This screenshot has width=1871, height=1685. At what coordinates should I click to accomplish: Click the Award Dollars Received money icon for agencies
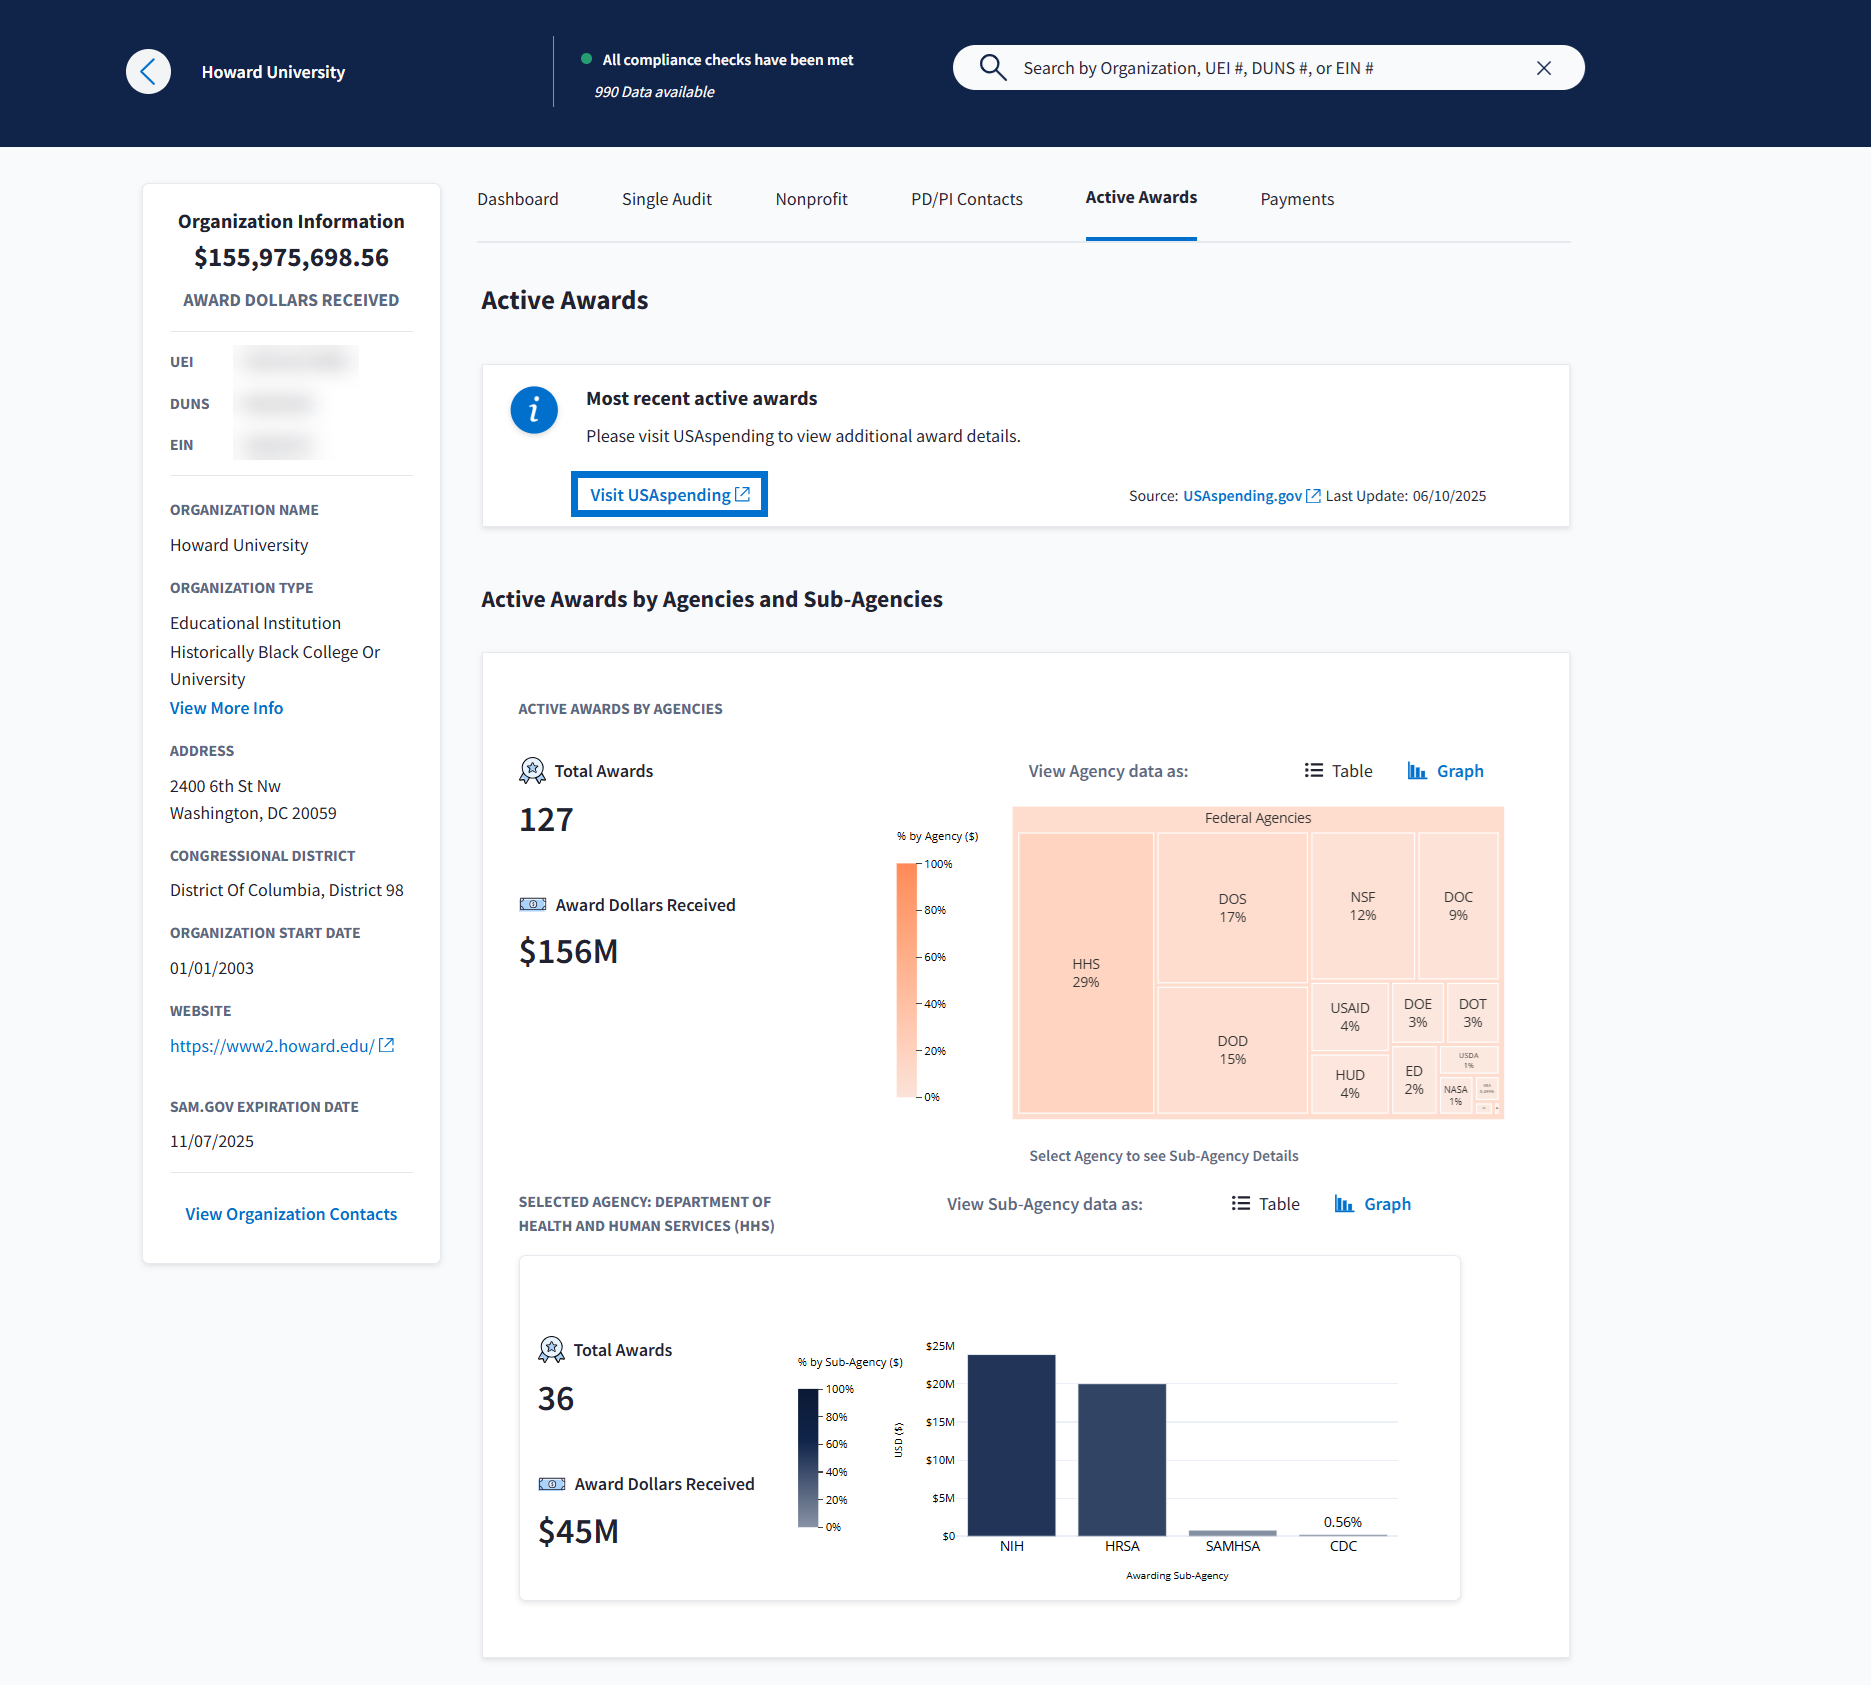tap(532, 904)
